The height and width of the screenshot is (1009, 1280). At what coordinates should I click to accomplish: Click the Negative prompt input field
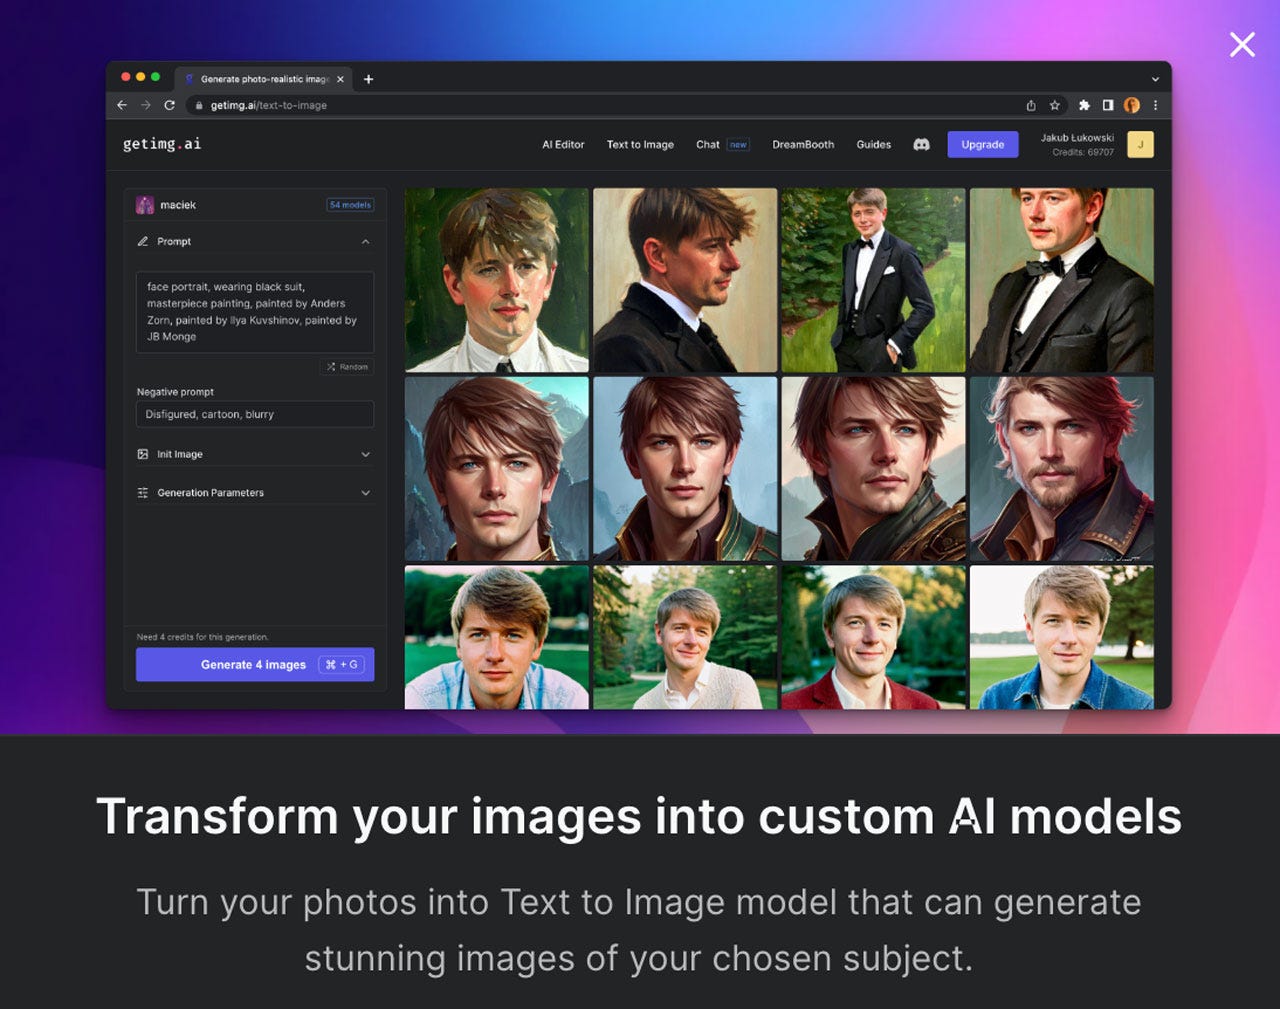pyautogui.click(x=254, y=414)
